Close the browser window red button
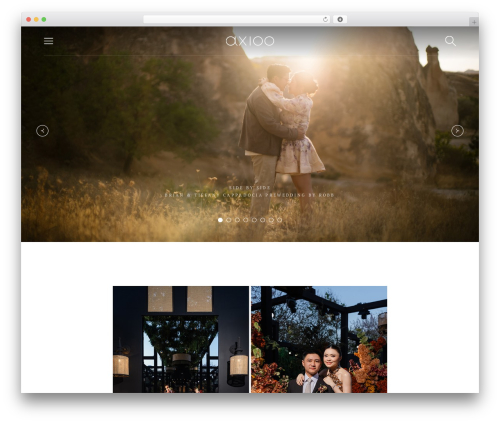 [x=29, y=19]
